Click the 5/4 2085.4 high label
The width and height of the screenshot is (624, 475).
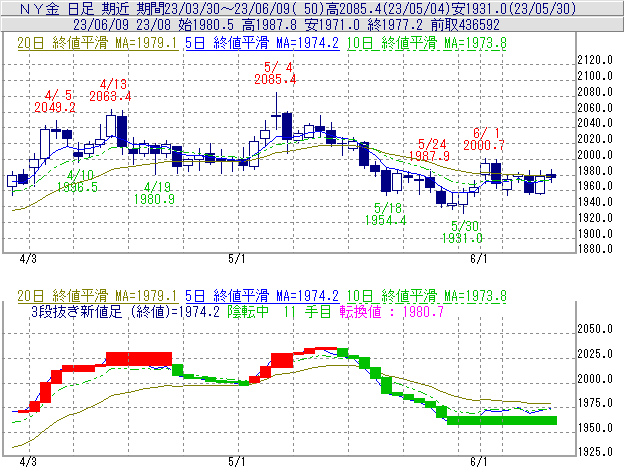(275, 73)
